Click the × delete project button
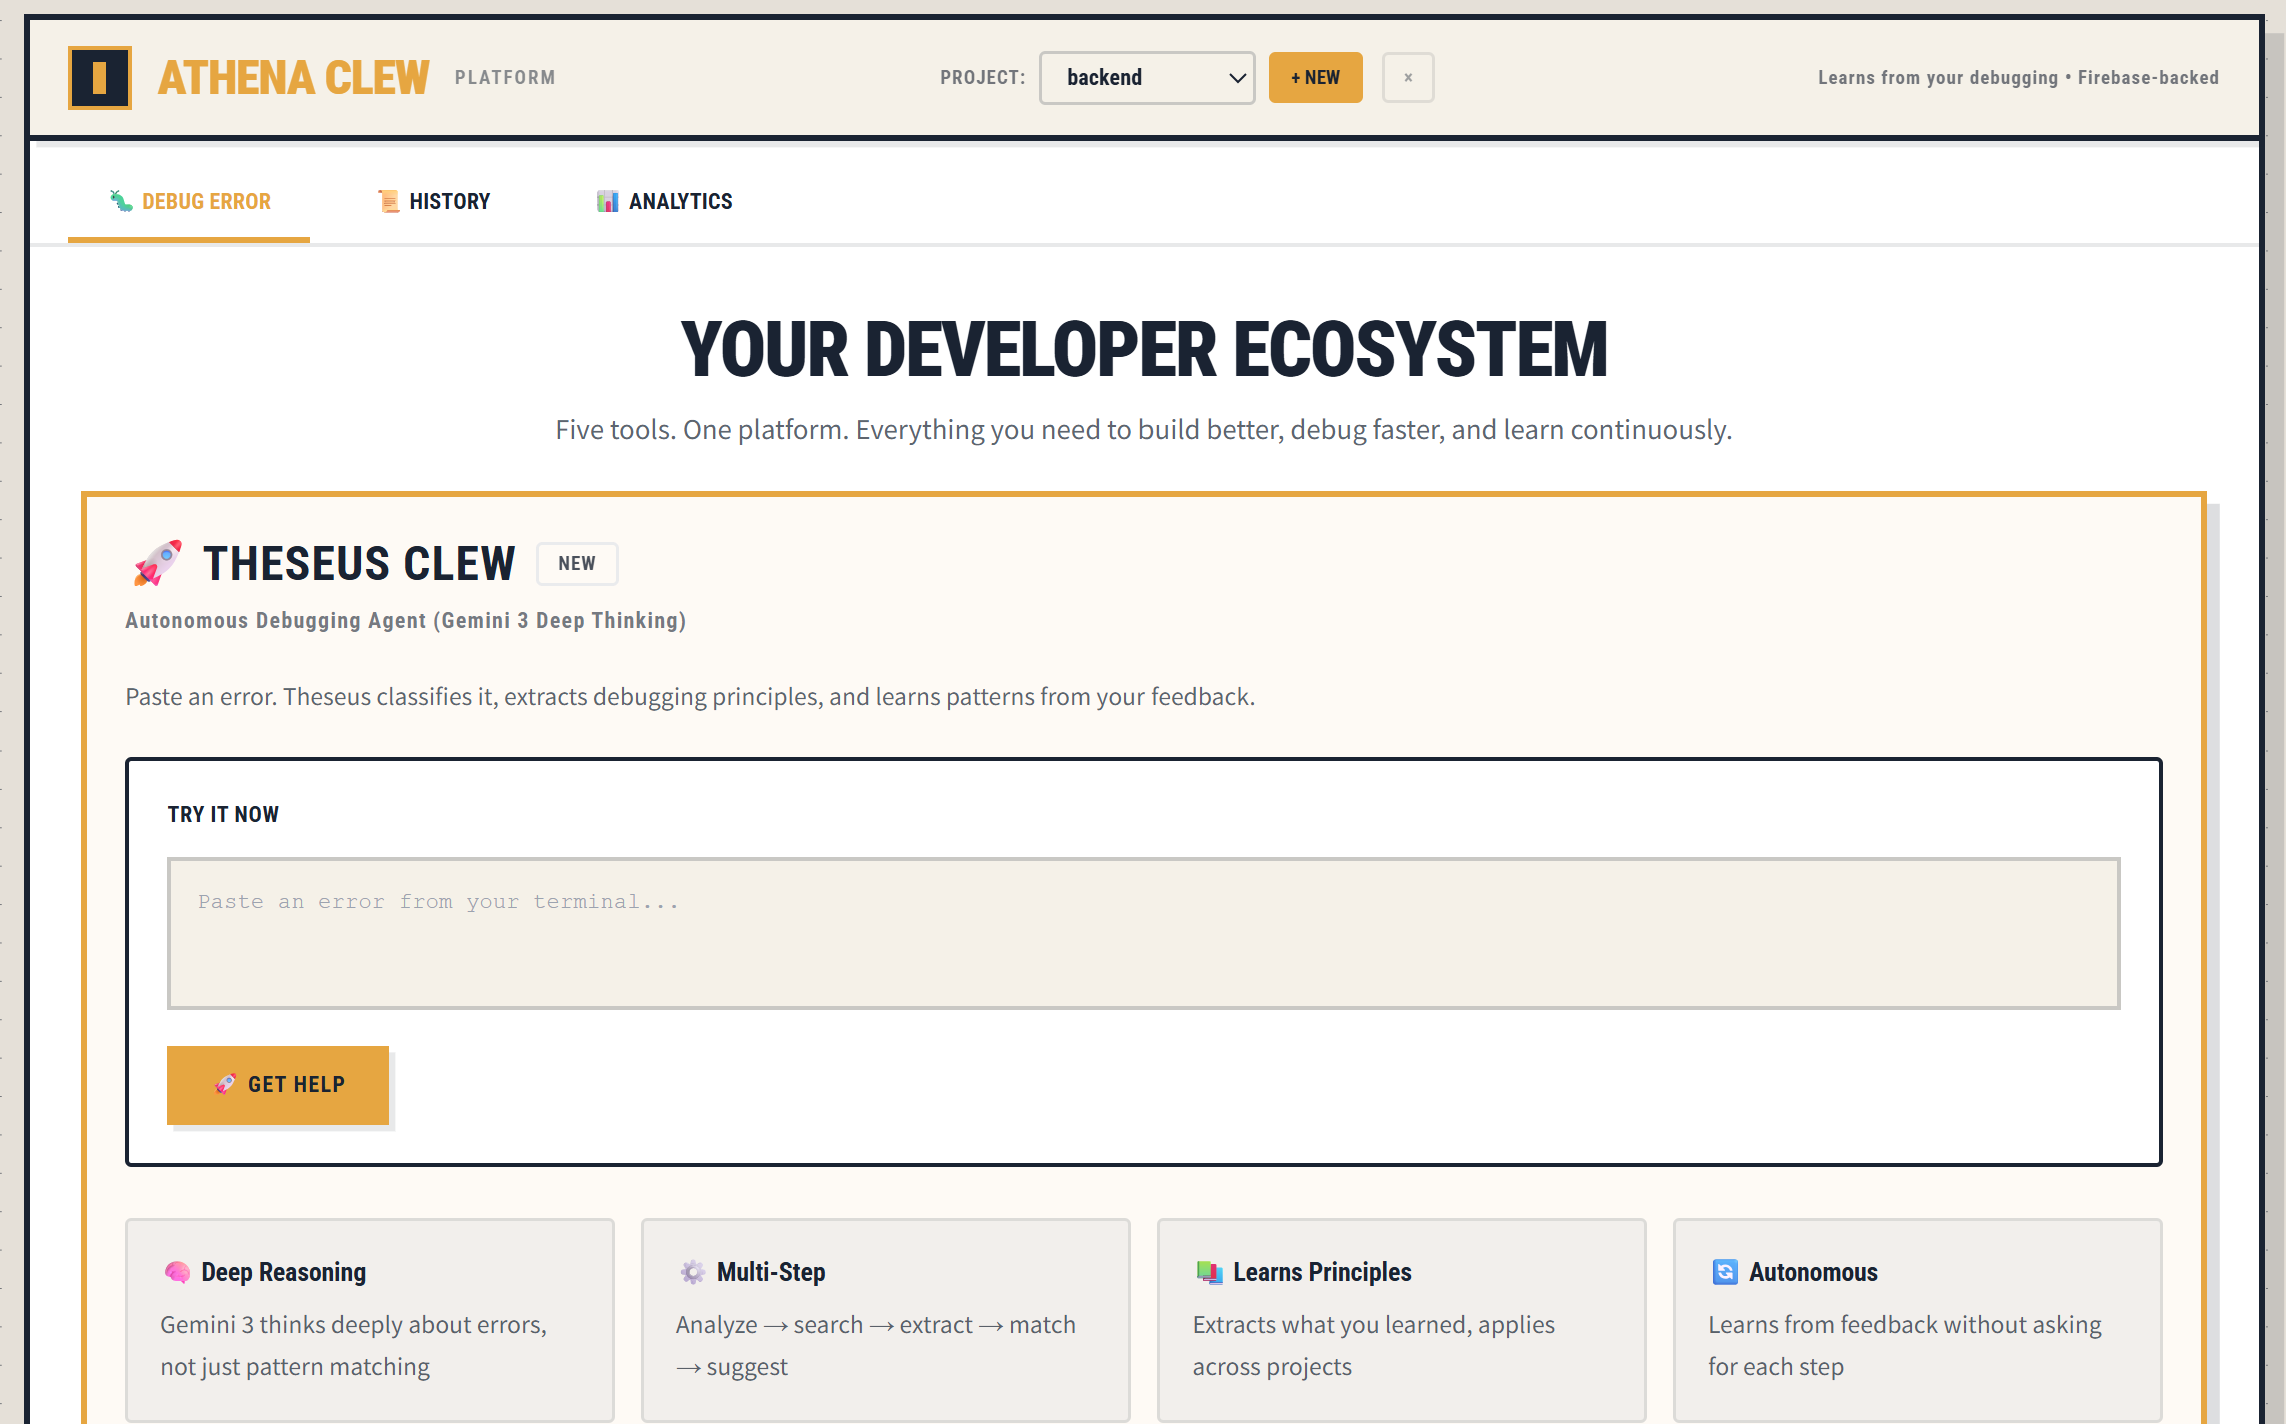The image size is (2286, 1424). coord(1408,78)
